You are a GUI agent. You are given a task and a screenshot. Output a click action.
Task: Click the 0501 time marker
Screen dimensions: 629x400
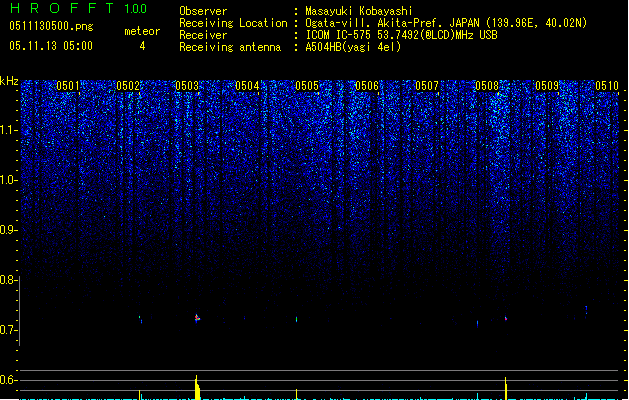click(68, 85)
